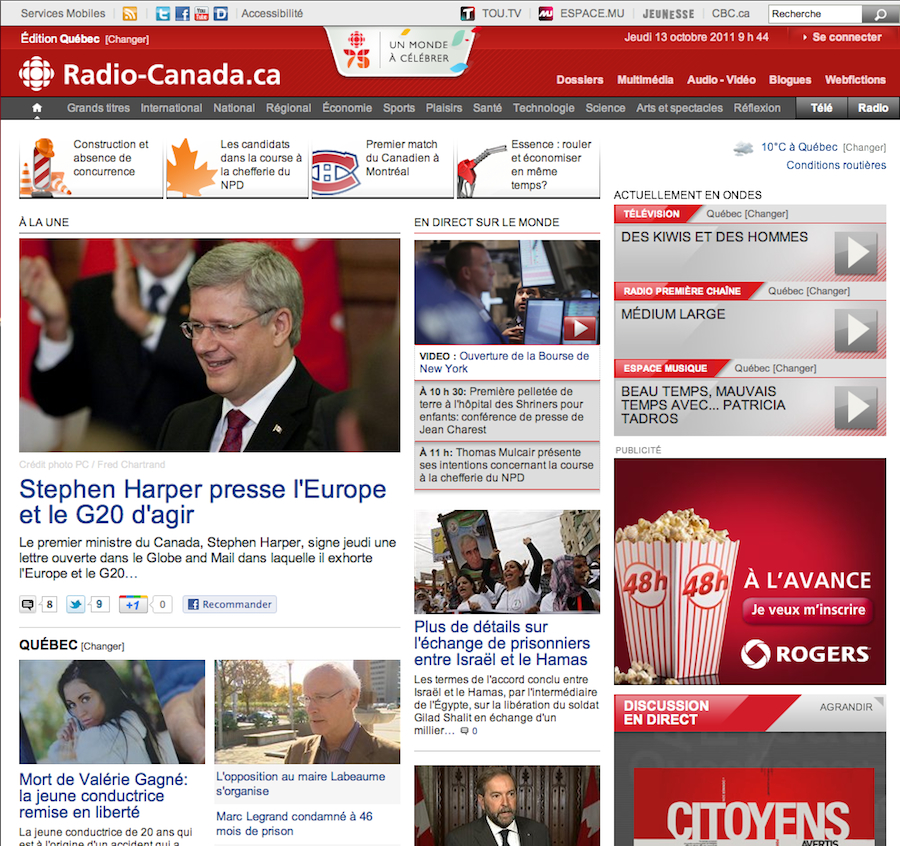Open the Twitter icon in top bar

(163, 13)
